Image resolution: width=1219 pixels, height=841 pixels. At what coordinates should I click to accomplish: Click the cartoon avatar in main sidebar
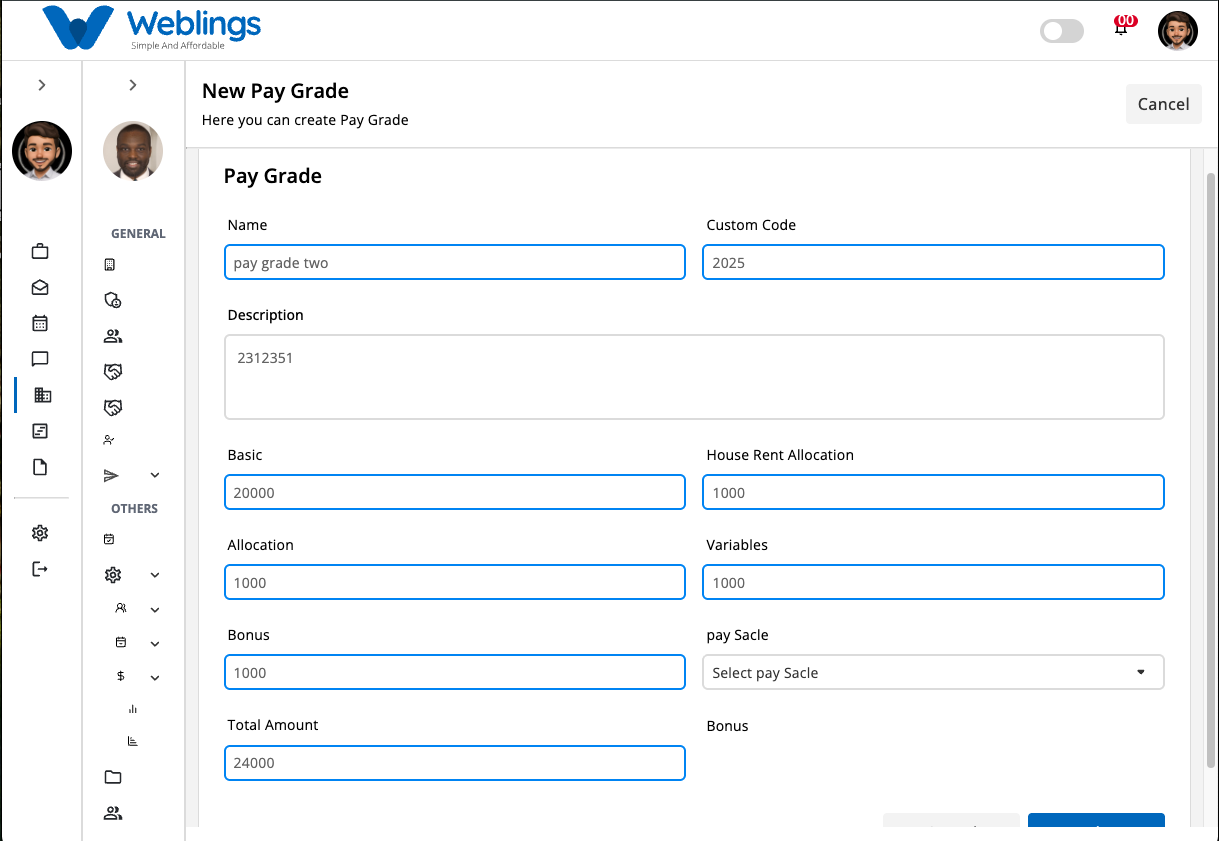(x=42, y=151)
